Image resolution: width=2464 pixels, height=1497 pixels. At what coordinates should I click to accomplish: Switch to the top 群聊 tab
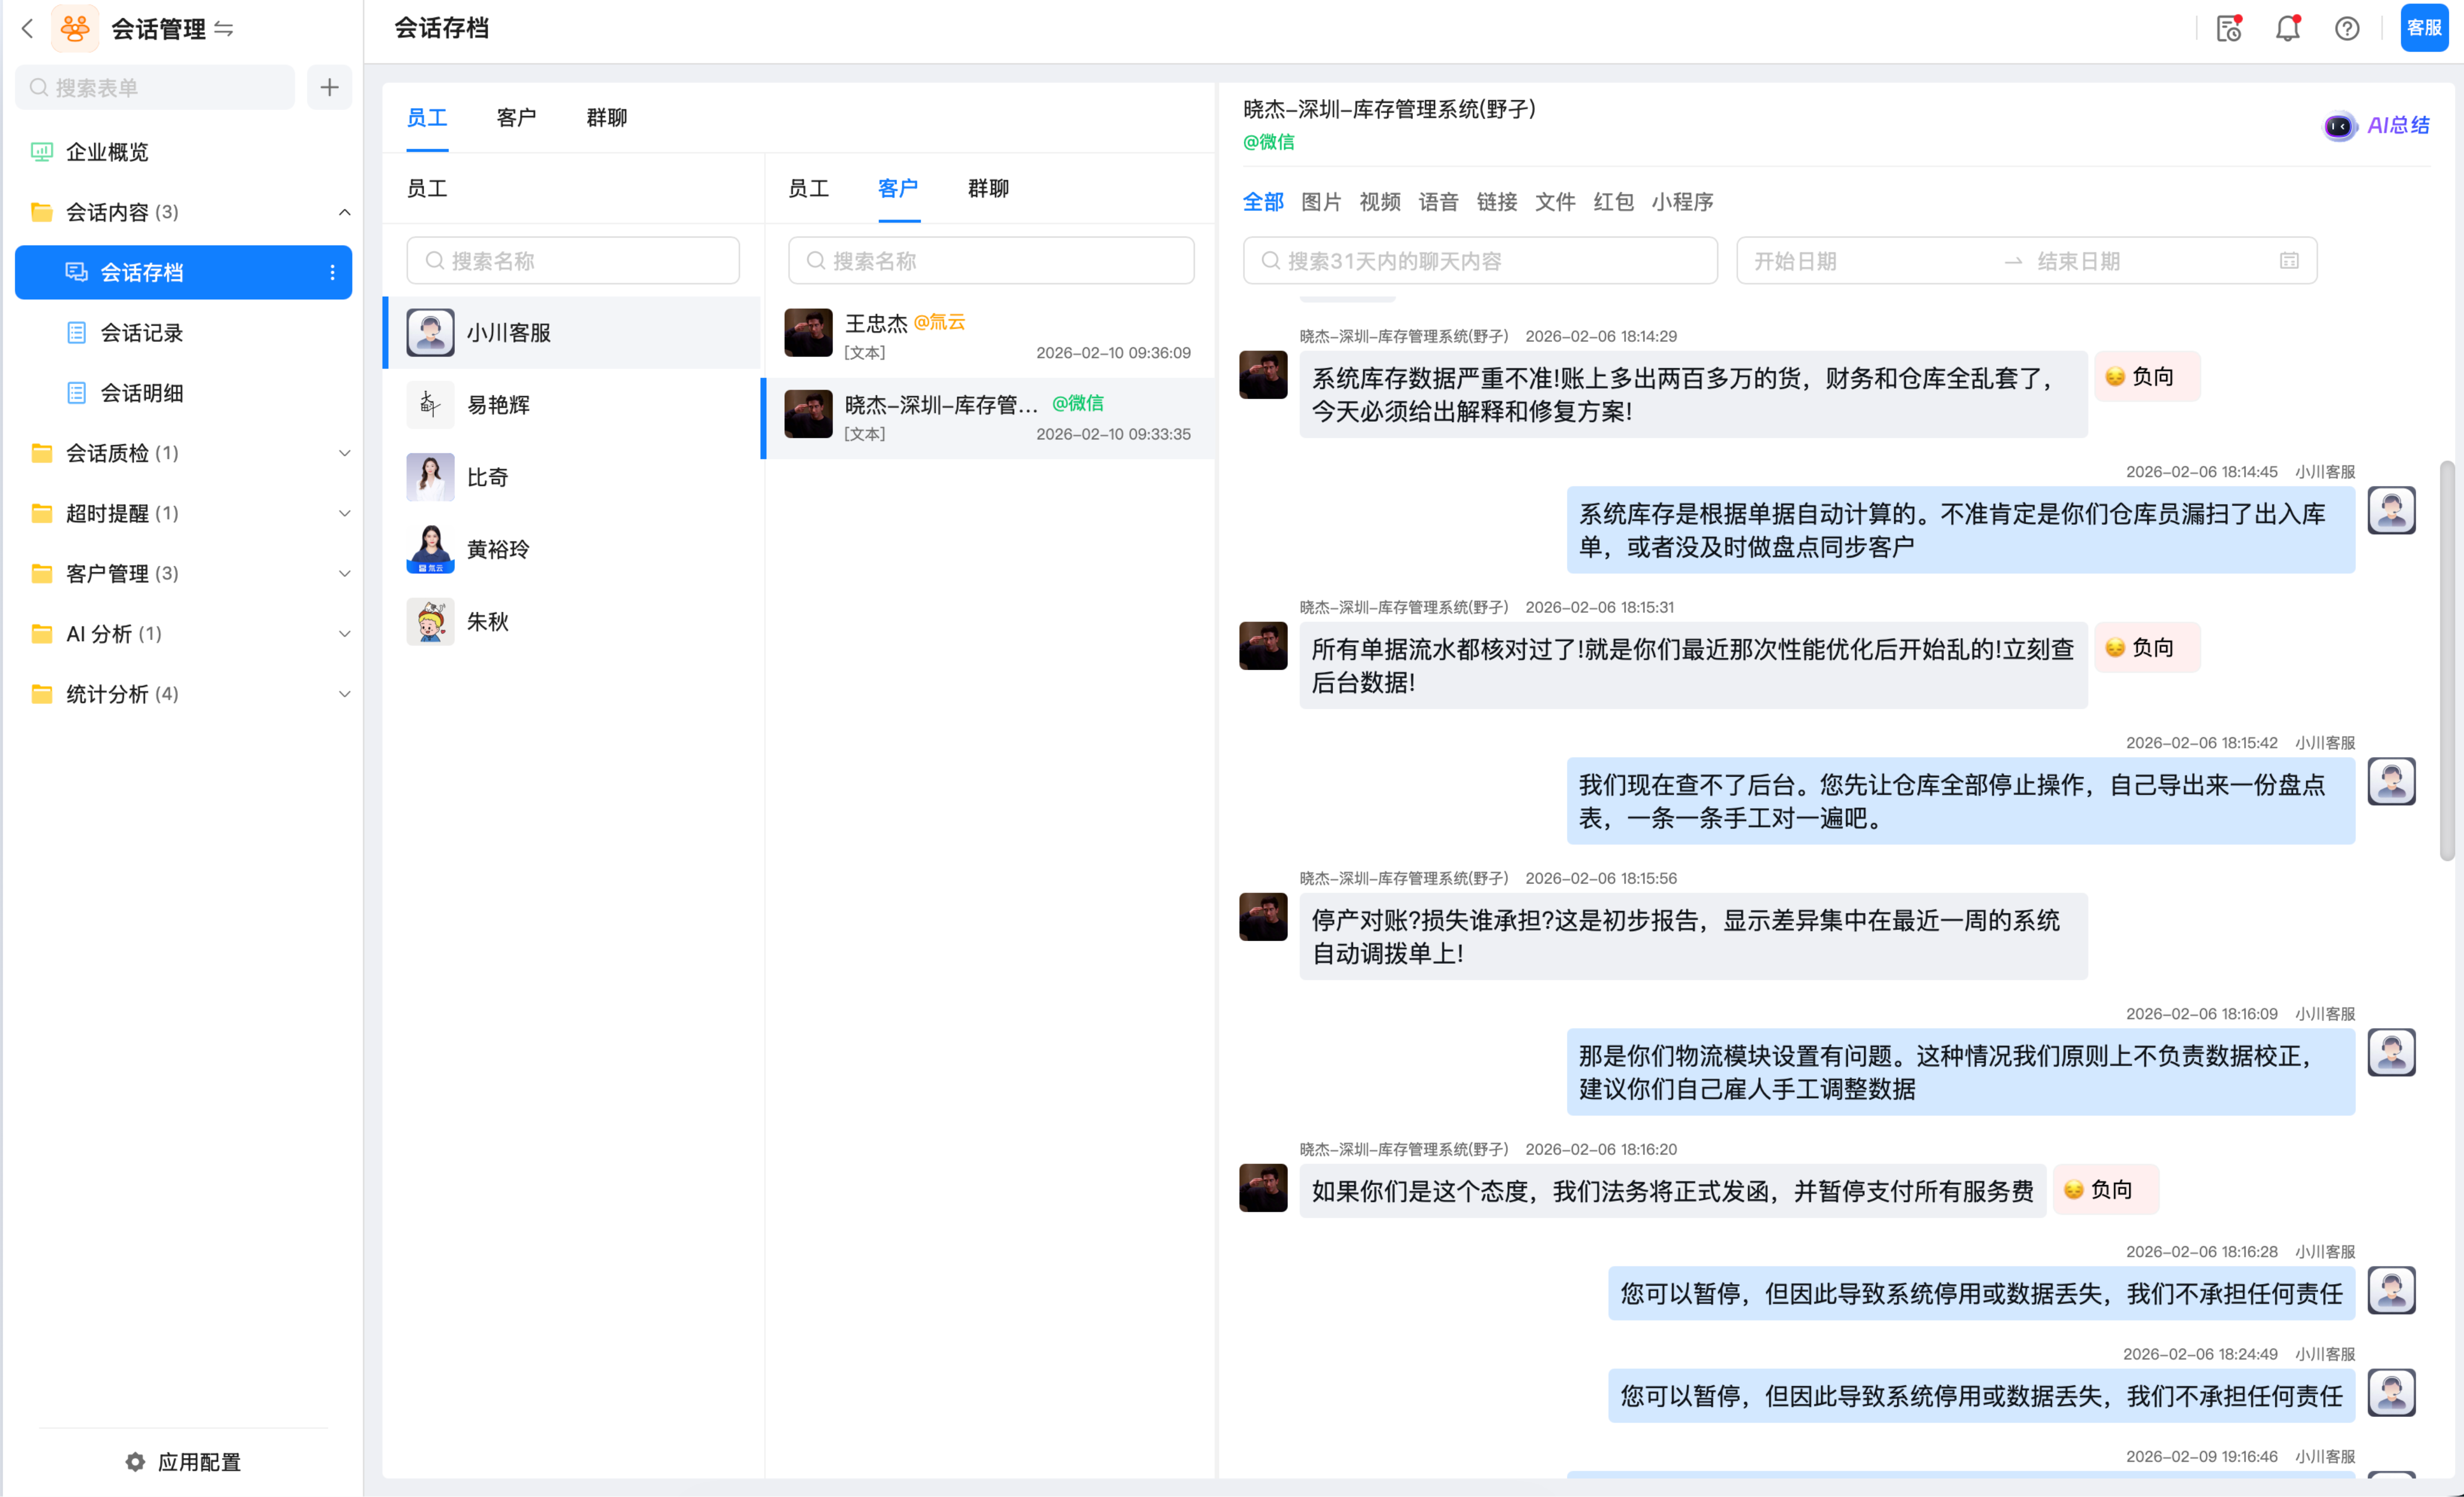click(606, 118)
